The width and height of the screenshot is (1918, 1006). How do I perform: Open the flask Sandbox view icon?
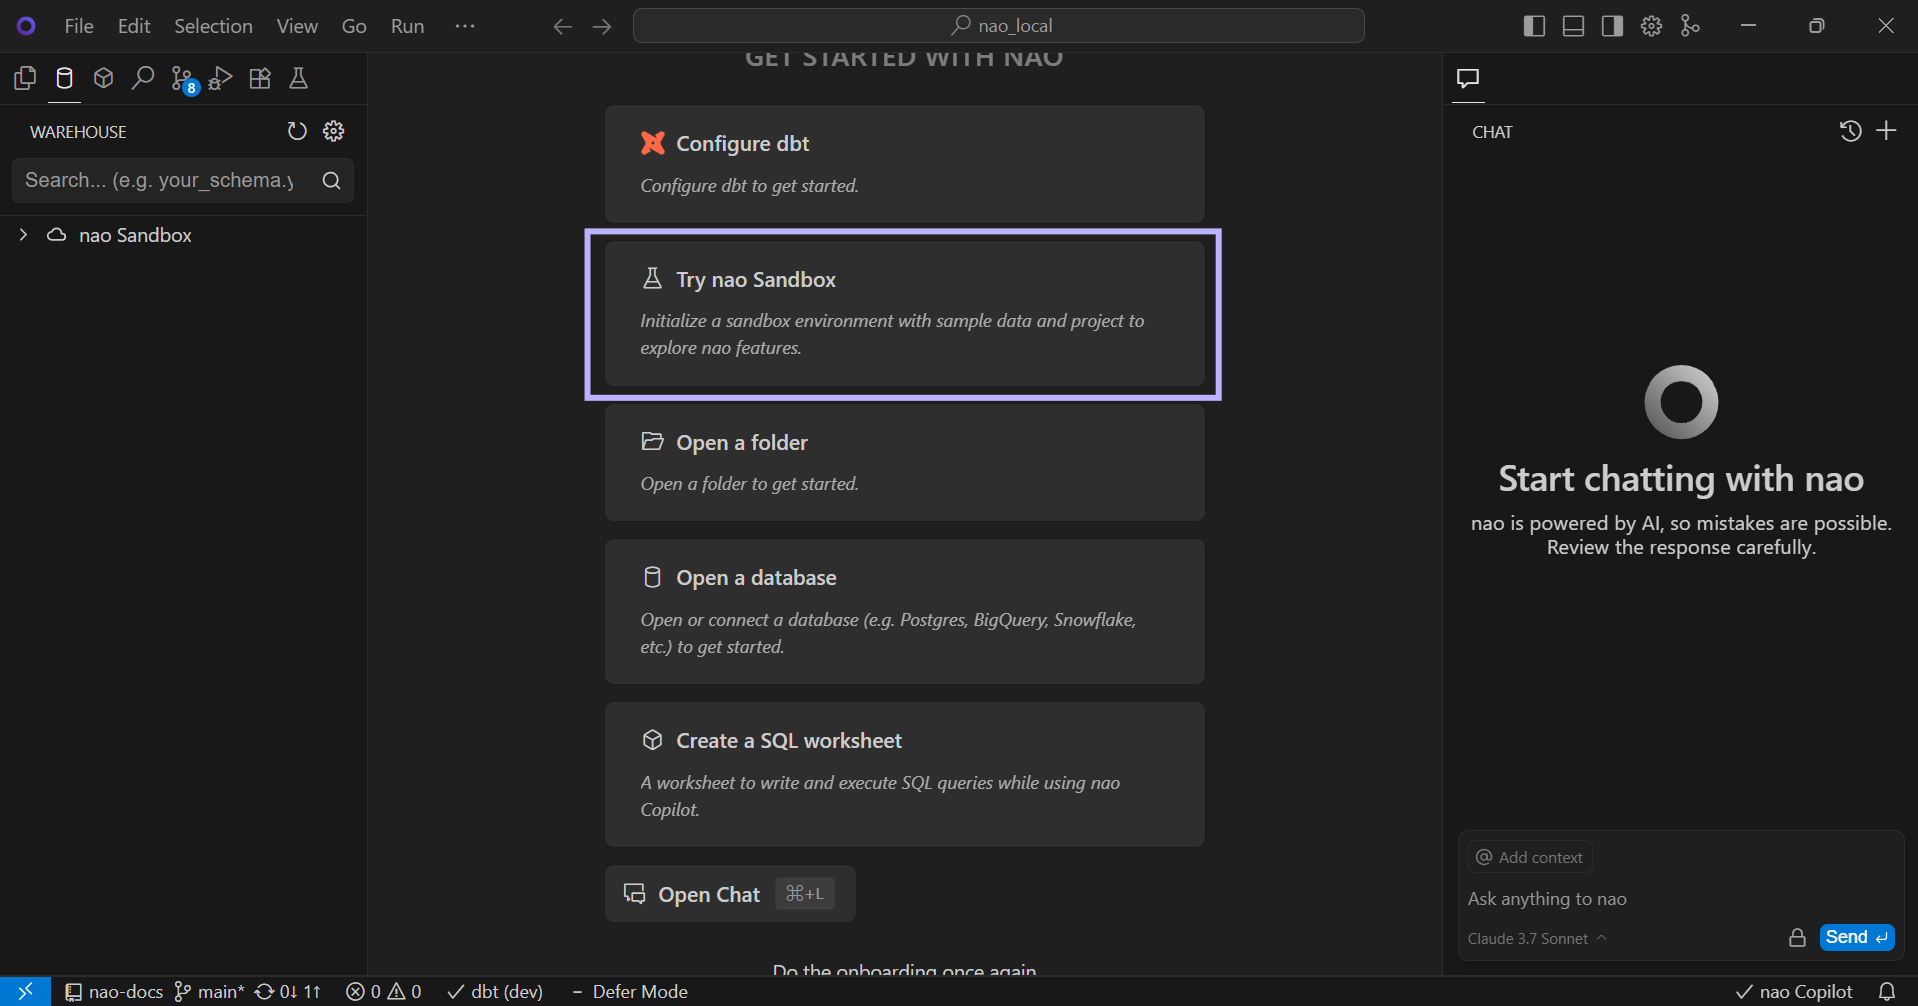[298, 78]
